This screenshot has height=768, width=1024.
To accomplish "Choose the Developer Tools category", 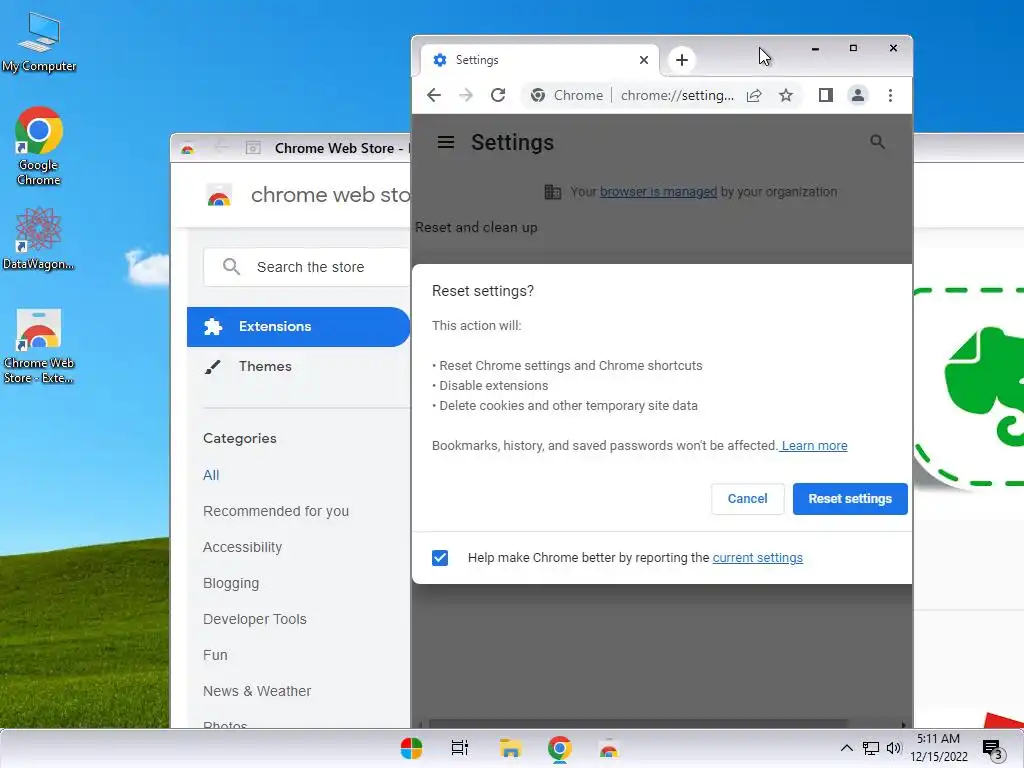I will 255,619.
